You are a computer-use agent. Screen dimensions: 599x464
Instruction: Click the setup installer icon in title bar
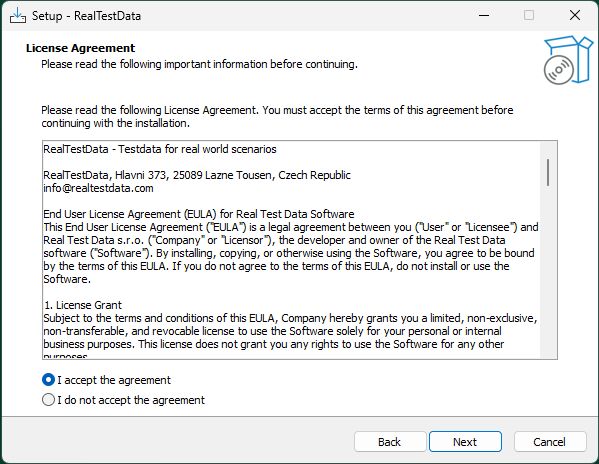[18, 16]
